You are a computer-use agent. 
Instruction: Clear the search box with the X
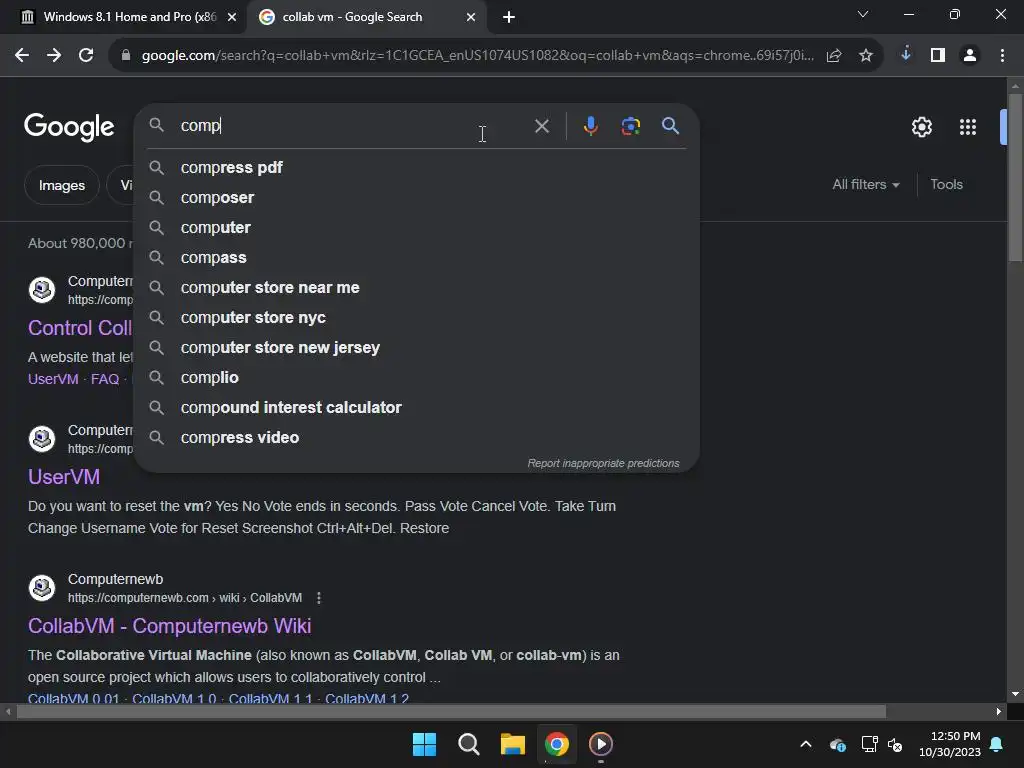(x=542, y=126)
